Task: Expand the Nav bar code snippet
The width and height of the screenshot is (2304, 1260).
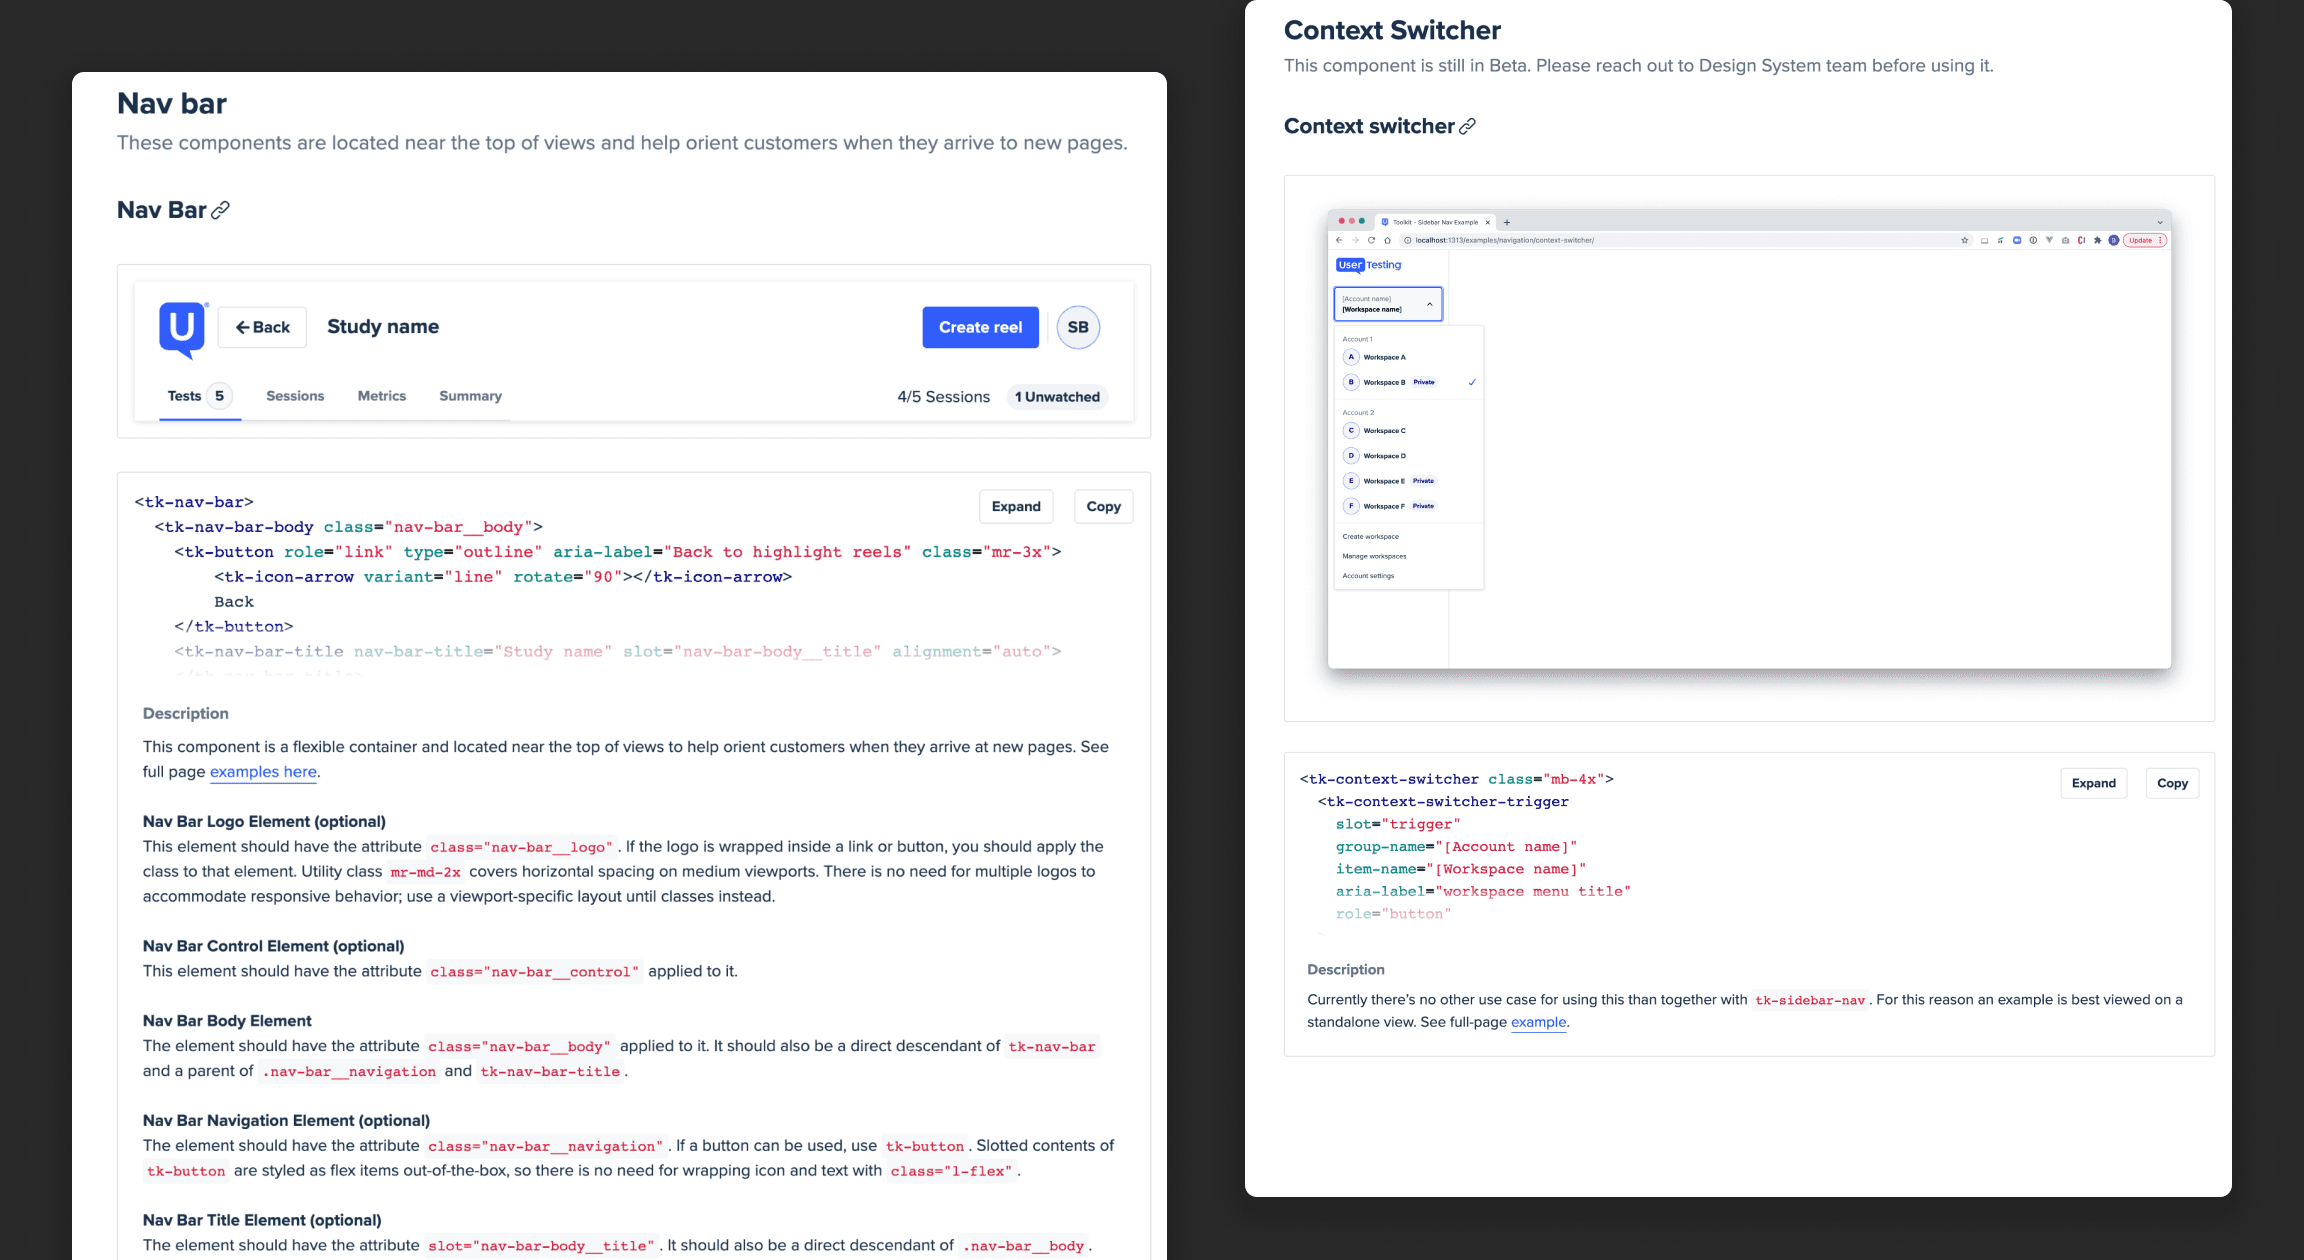Action: (1016, 506)
